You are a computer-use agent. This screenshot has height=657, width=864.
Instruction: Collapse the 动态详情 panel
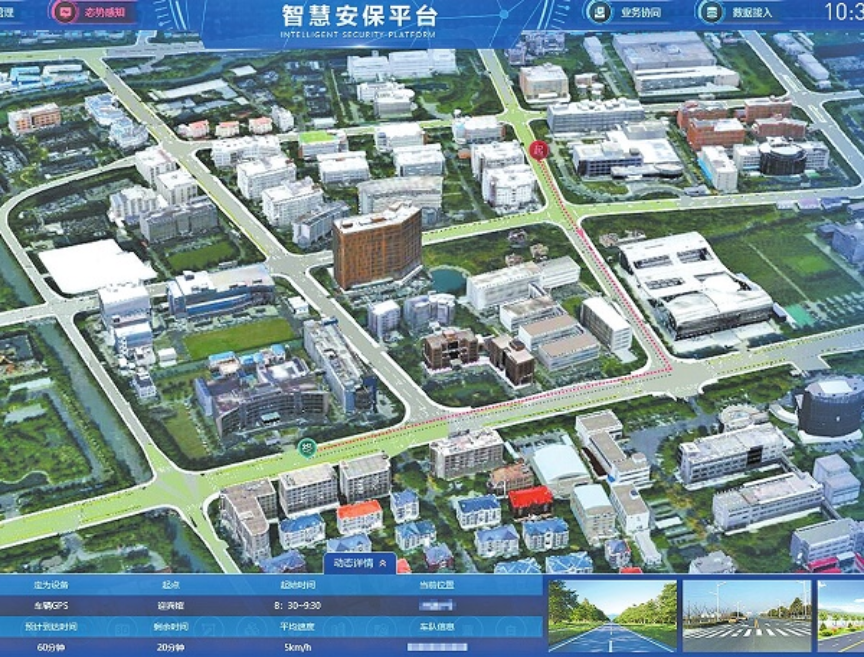click(x=359, y=563)
